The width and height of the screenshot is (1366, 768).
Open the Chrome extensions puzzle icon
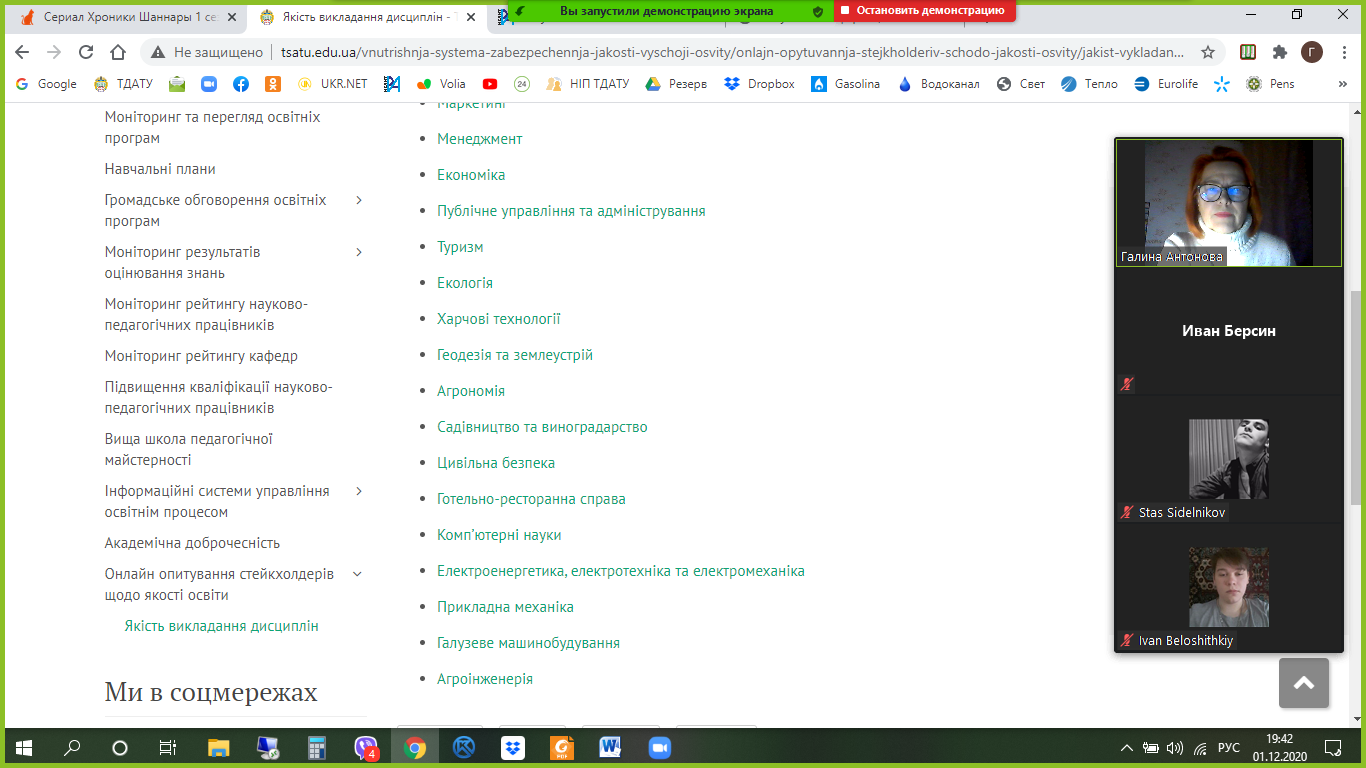point(1279,53)
